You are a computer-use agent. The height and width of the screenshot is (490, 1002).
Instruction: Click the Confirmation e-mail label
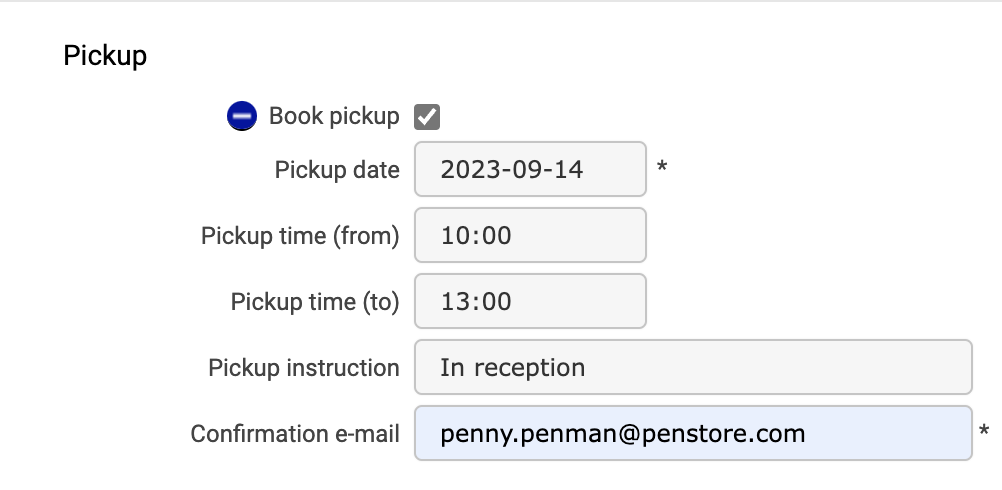(x=295, y=434)
